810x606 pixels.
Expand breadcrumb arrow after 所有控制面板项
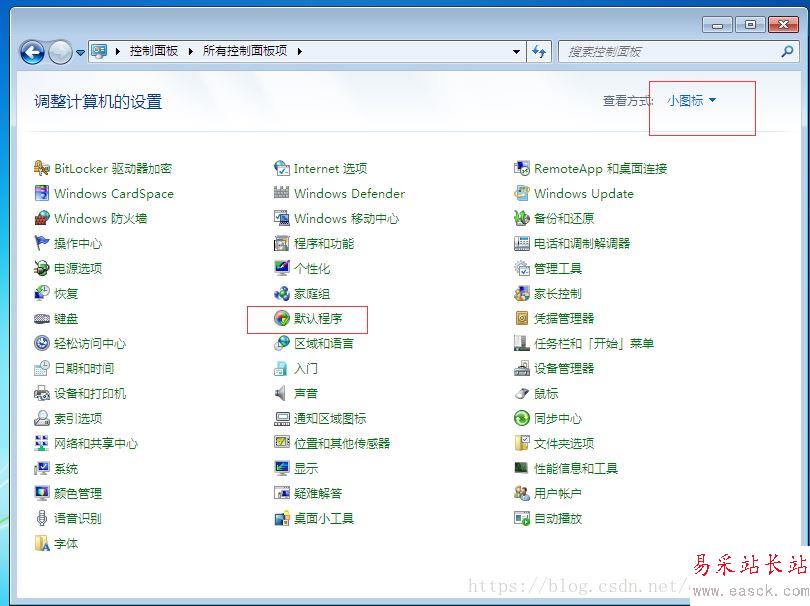[x=300, y=51]
